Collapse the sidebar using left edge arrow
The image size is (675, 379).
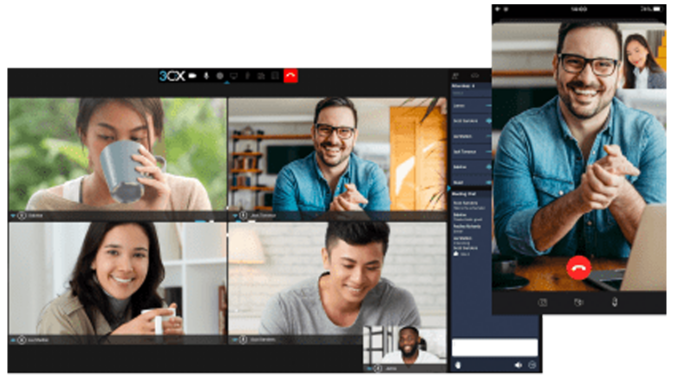449,188
